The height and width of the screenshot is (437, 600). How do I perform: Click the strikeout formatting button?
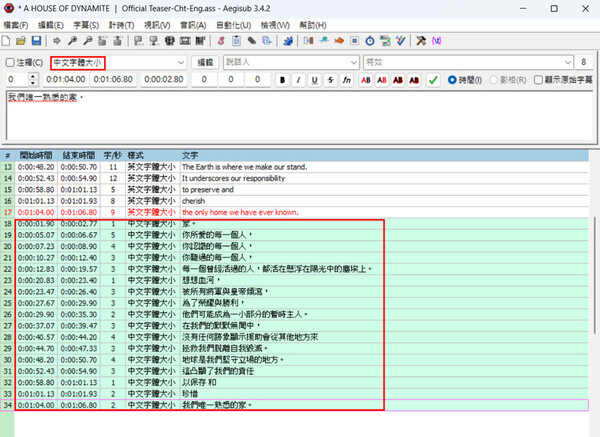coord(330,79)
